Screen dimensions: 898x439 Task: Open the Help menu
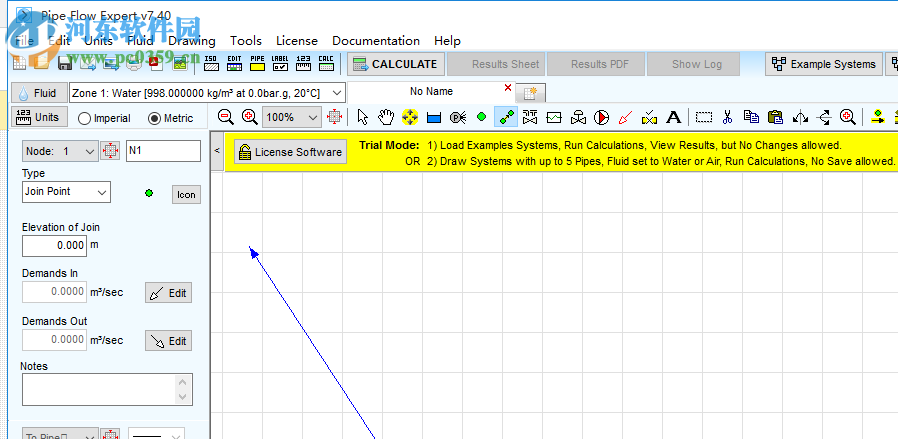click(x=447, y=41)
